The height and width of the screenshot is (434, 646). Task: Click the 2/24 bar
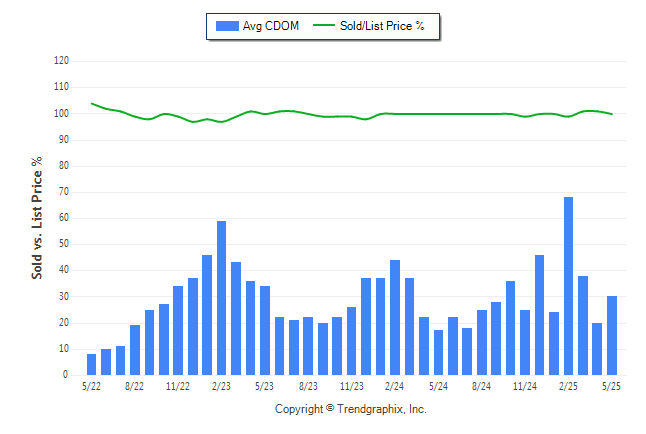pyautogui.click(x=395, y=317)
